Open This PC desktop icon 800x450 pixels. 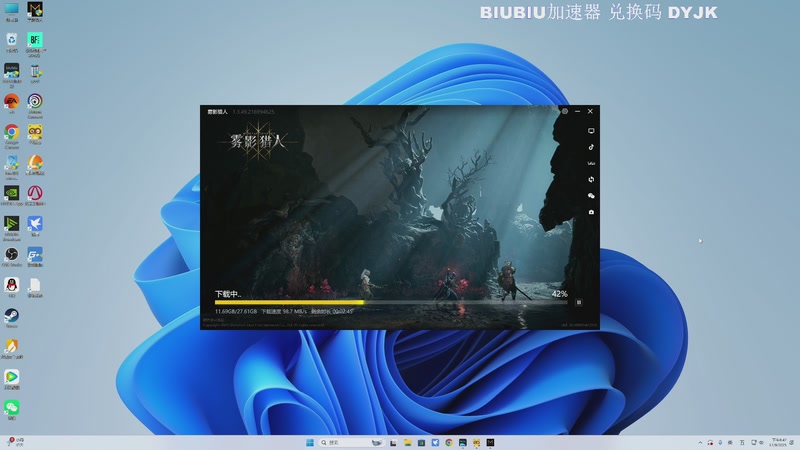(x=11, y=12)
